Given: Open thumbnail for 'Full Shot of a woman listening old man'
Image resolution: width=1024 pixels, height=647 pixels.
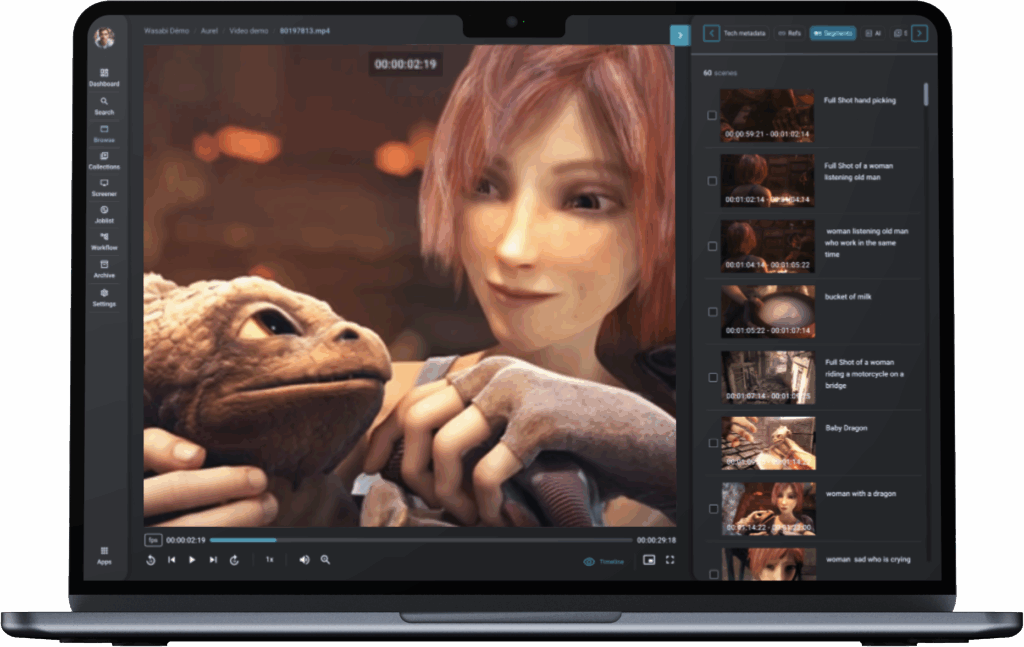Looking at the screenshot, I should point(767,181).
